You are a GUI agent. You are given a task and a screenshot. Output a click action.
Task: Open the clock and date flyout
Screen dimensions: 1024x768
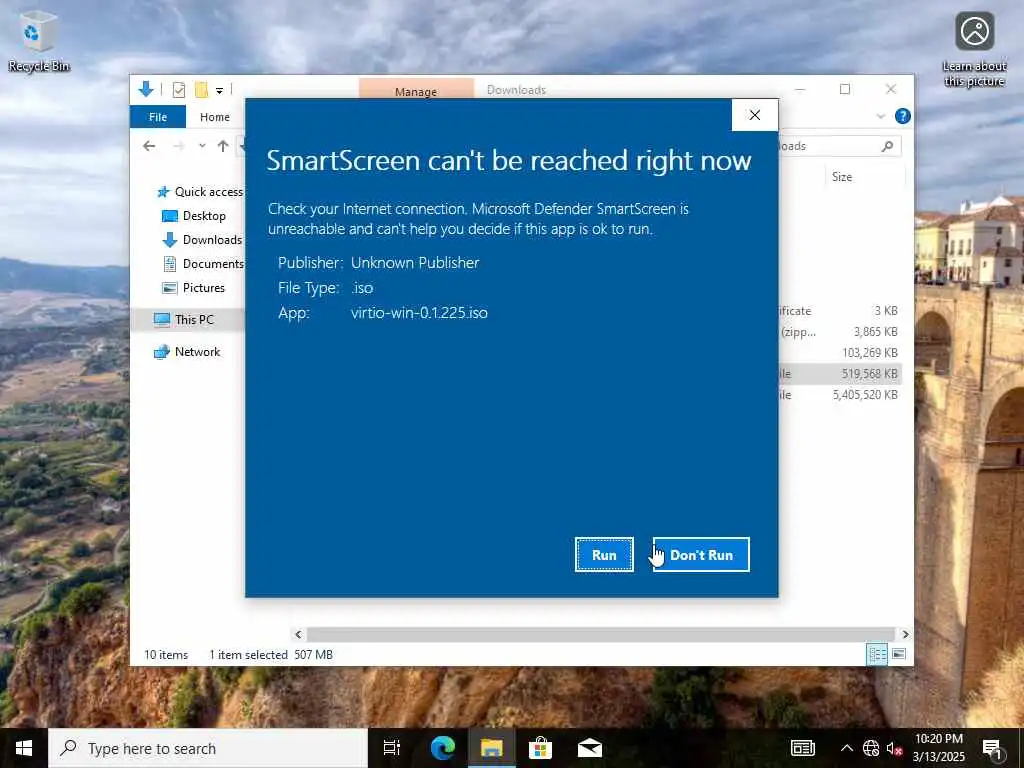[x=938, y=748]
